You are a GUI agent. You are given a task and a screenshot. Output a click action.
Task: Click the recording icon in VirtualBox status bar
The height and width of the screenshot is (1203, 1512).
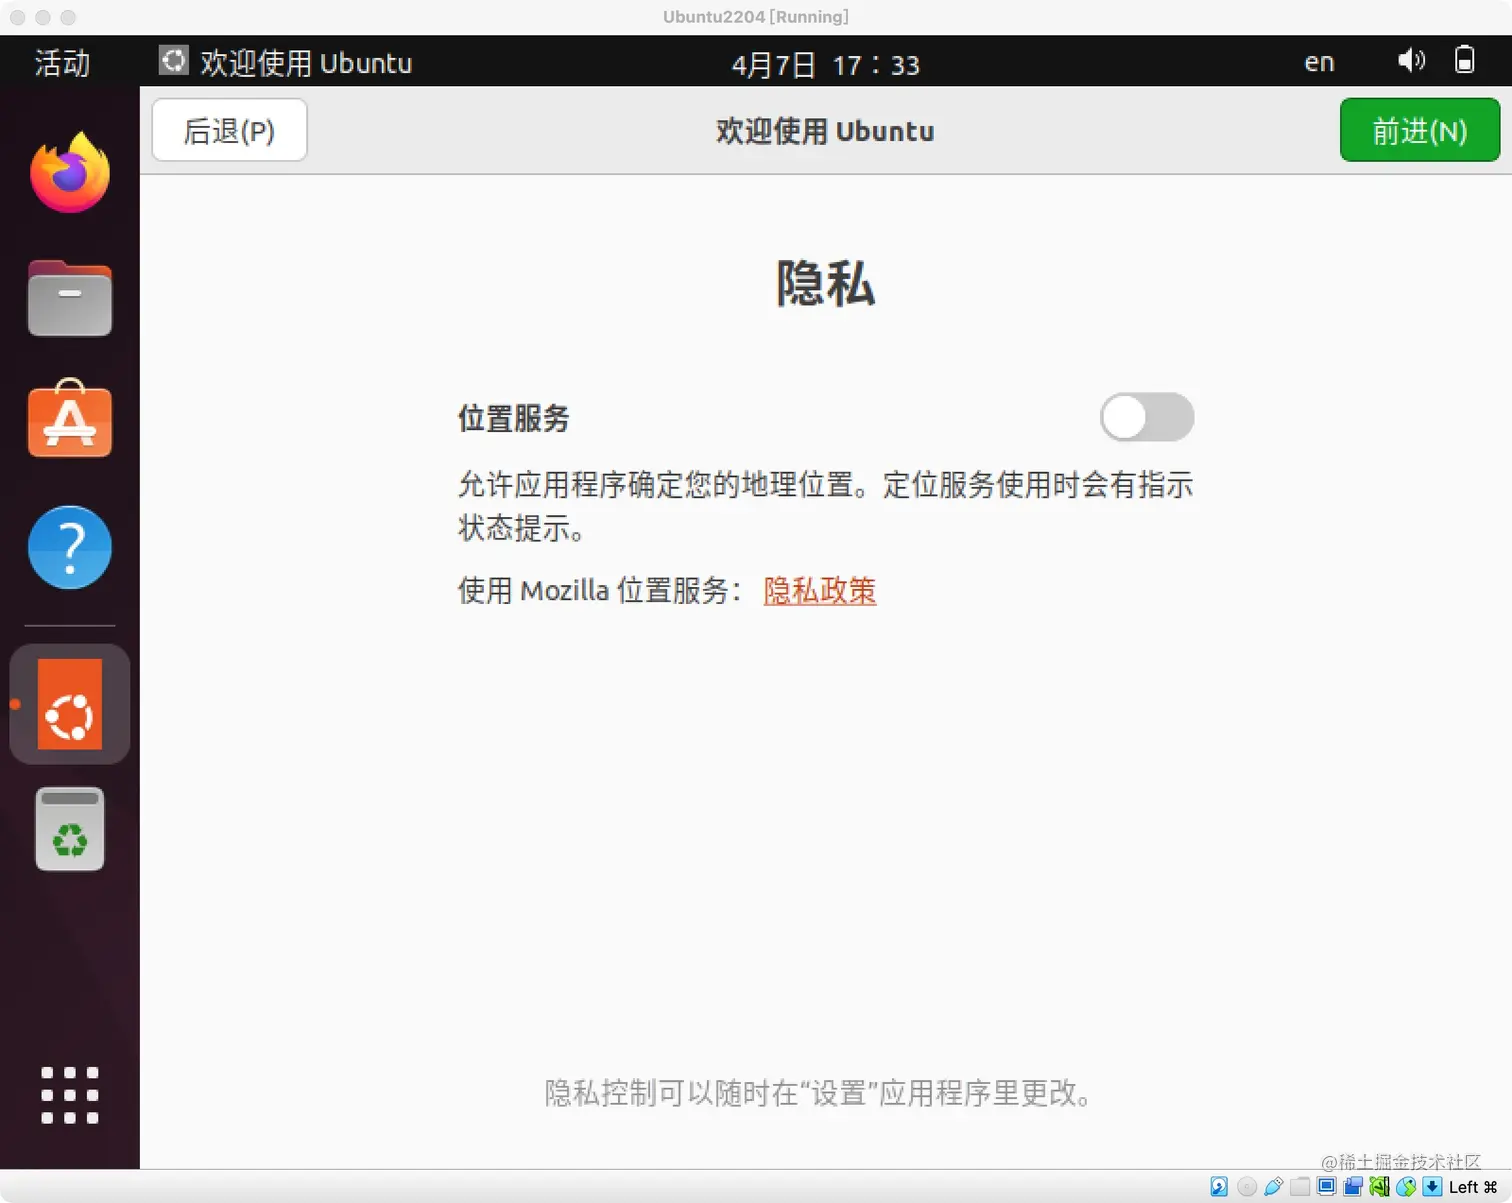[1353, 1186]
